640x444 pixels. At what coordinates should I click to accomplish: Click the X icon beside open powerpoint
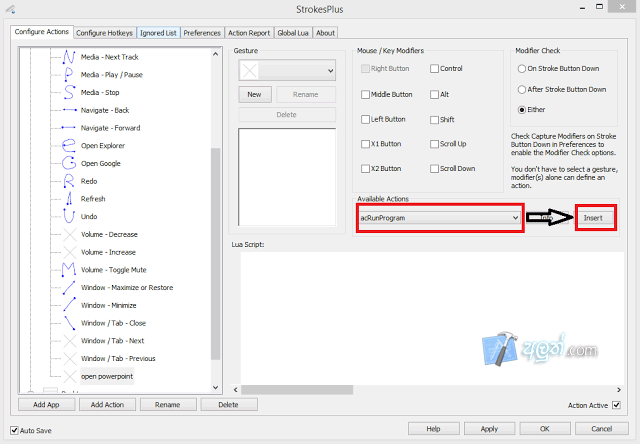tap(70, 376)
